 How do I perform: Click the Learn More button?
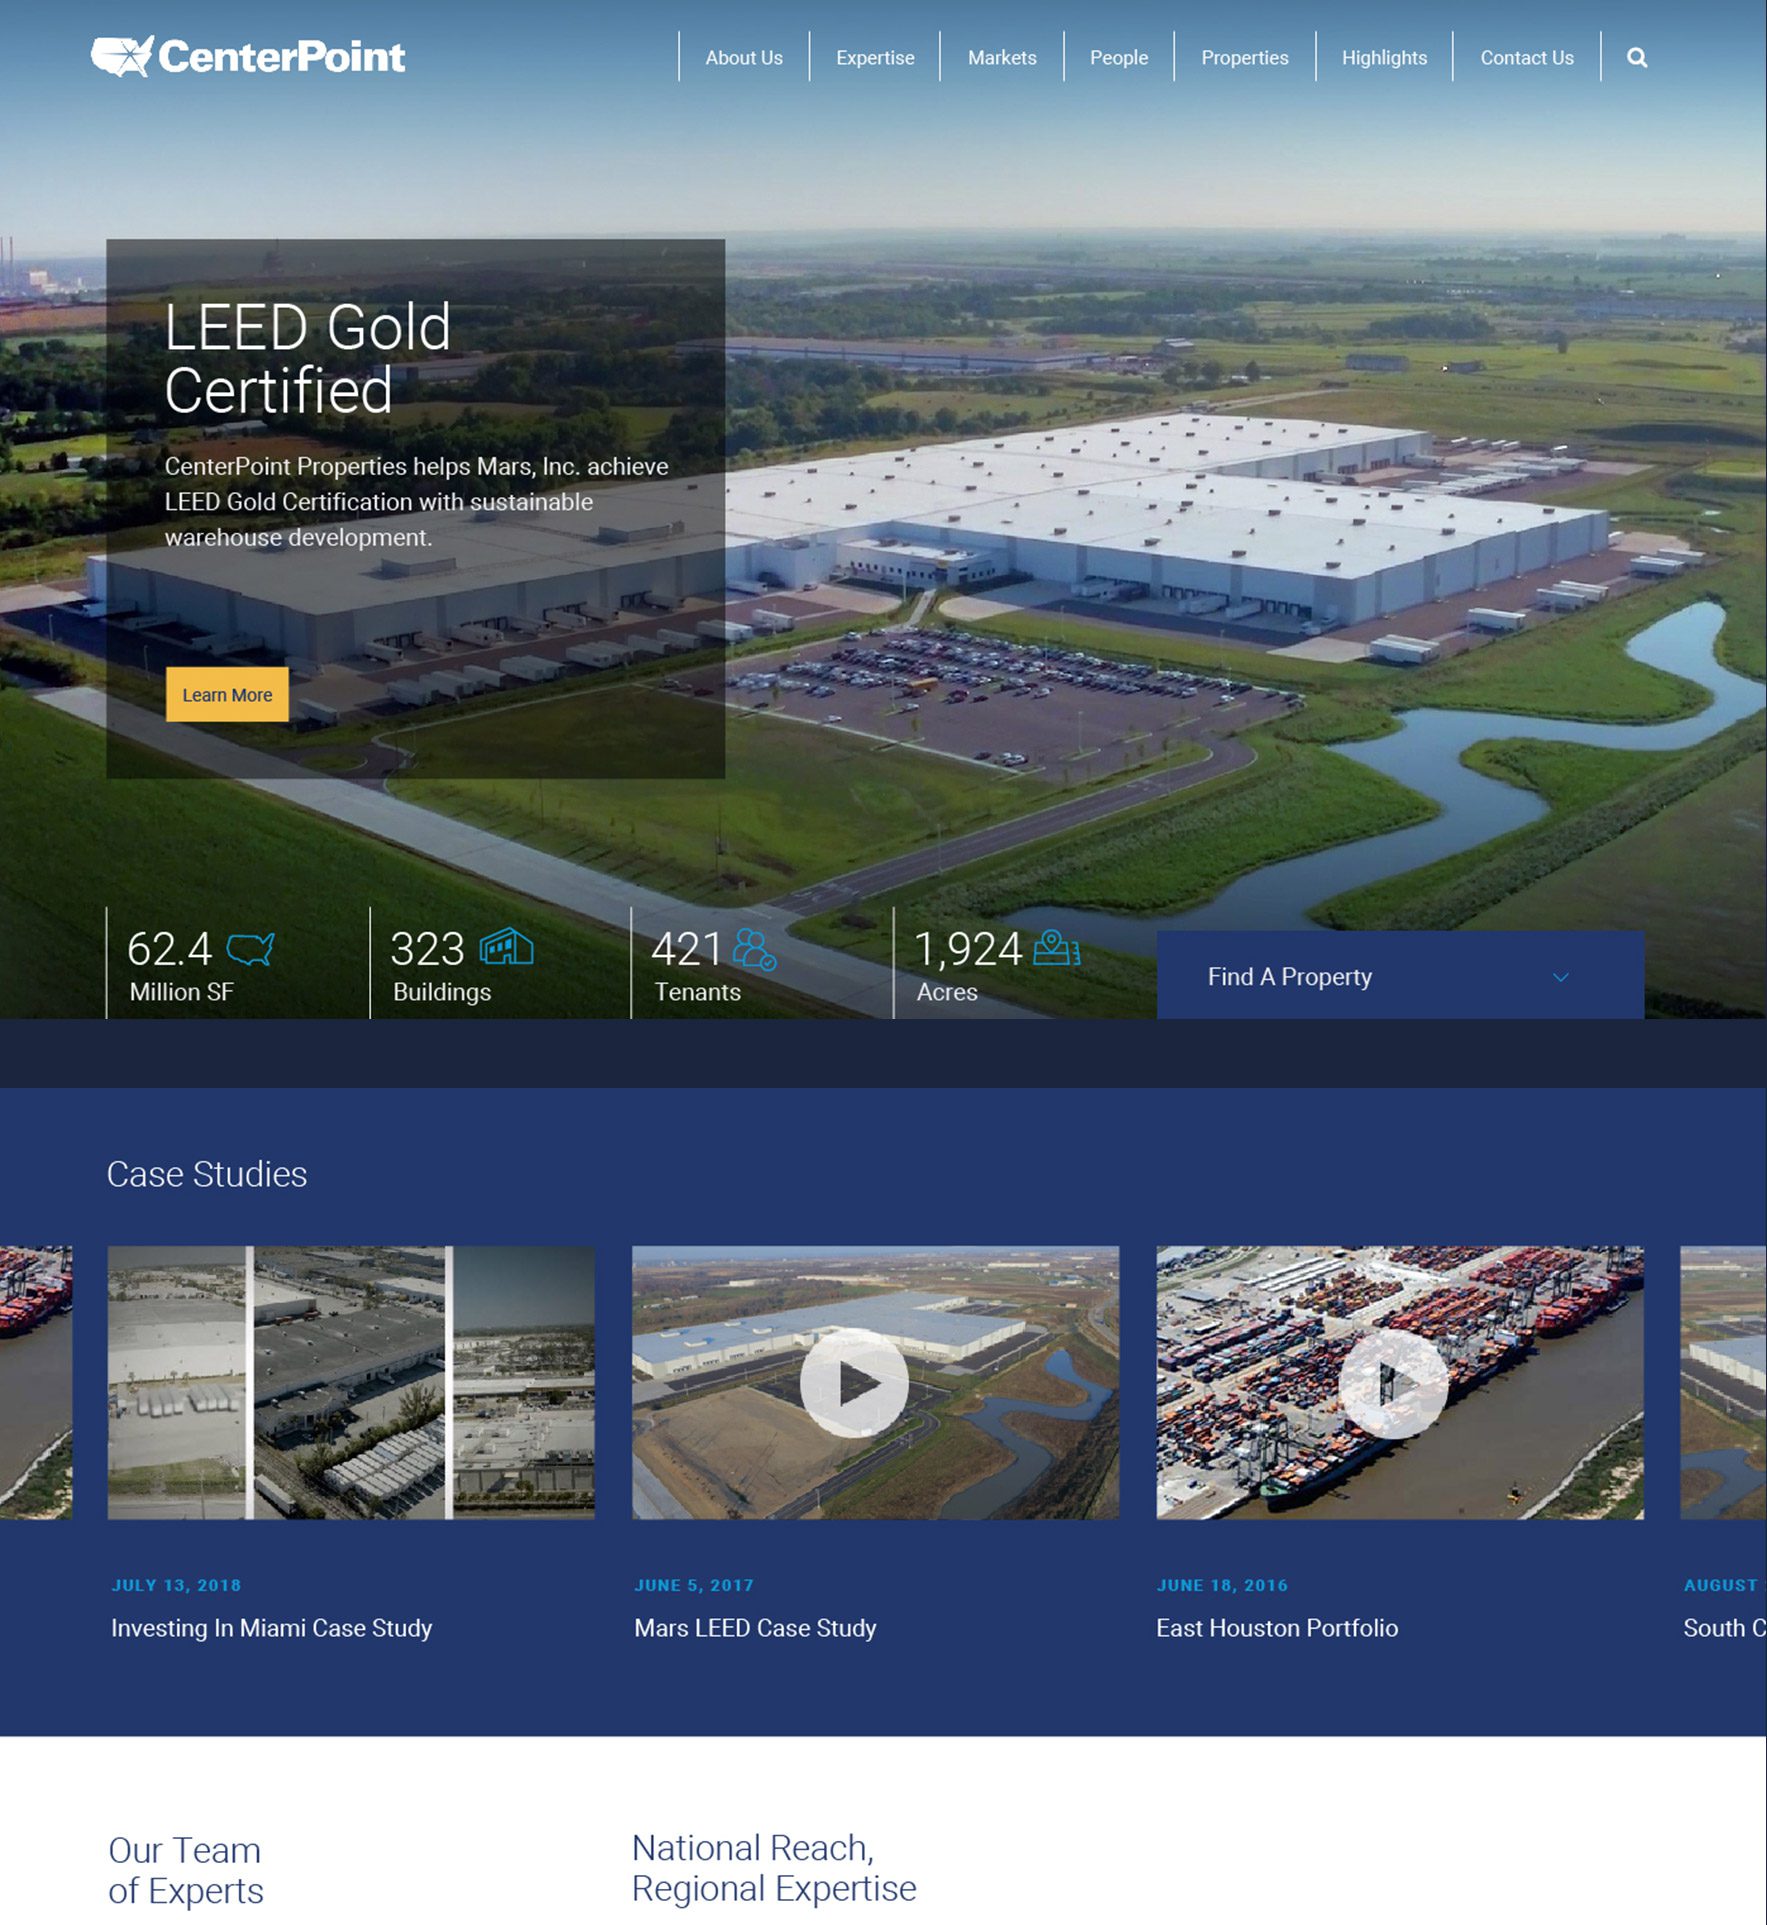[x=227, y=694]
